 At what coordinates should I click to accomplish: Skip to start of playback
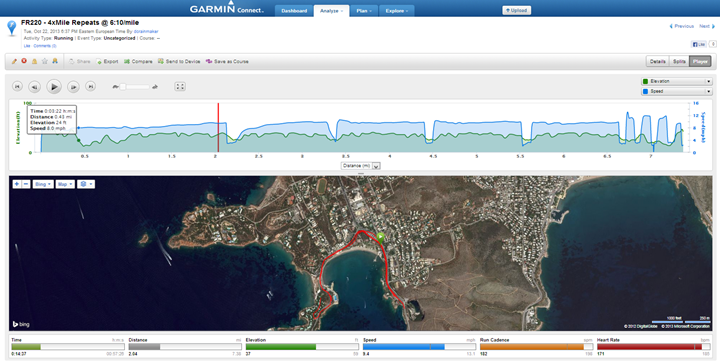[x=17, y=86]
